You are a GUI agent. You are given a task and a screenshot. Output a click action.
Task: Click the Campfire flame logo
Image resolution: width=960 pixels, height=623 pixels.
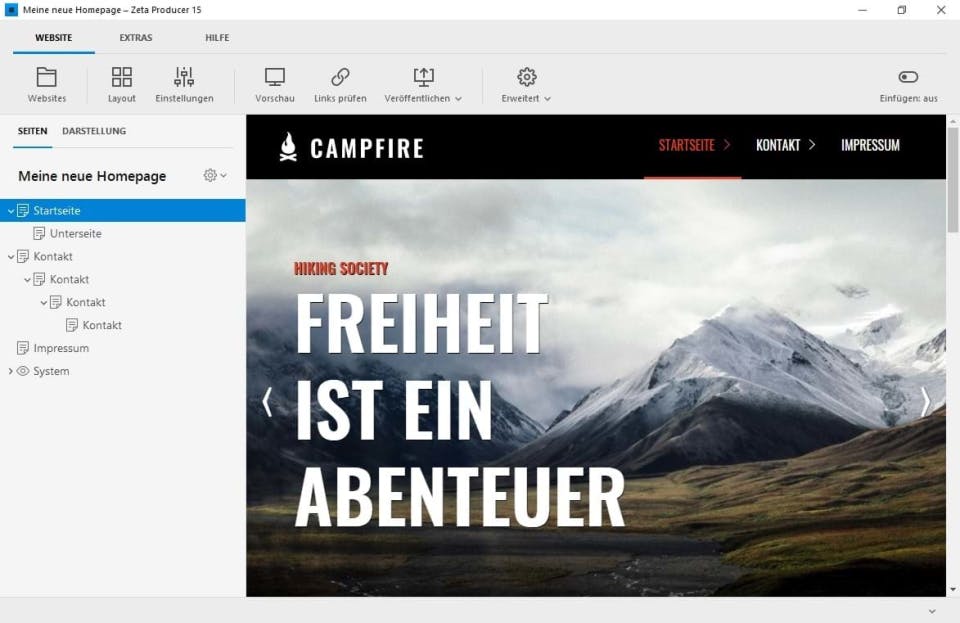tap(288, 147)
